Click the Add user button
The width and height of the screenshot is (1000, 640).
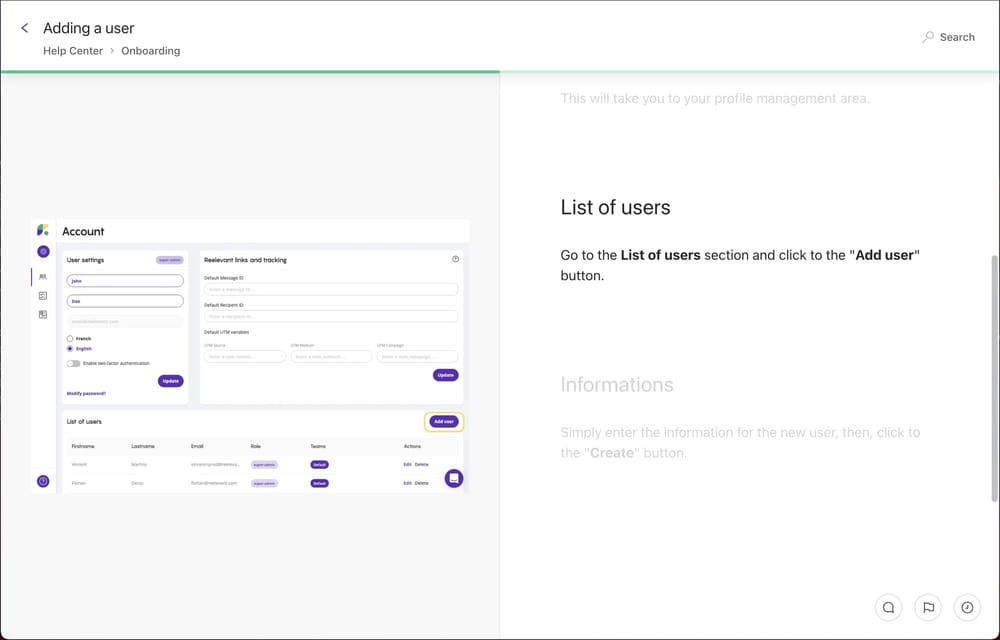tap(444, 421)
